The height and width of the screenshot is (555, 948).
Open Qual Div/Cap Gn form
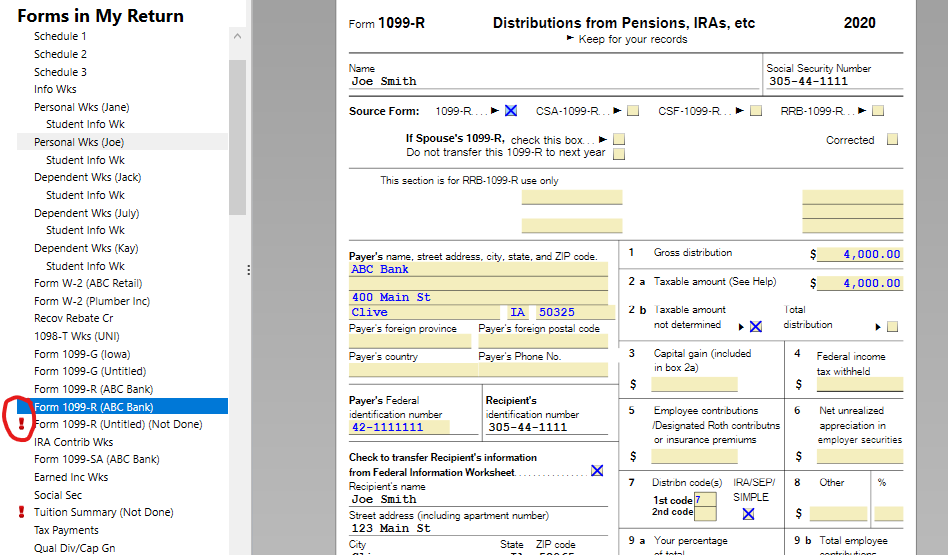[x=74, y=548]
